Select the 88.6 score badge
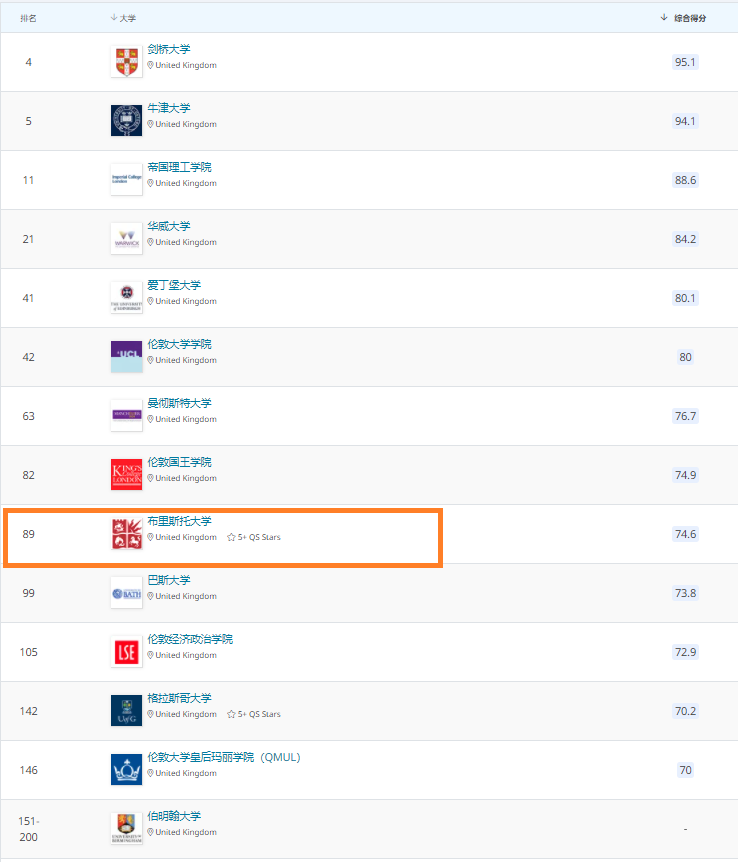The width and height of the screenshot is (738, 862). [685, 180]
